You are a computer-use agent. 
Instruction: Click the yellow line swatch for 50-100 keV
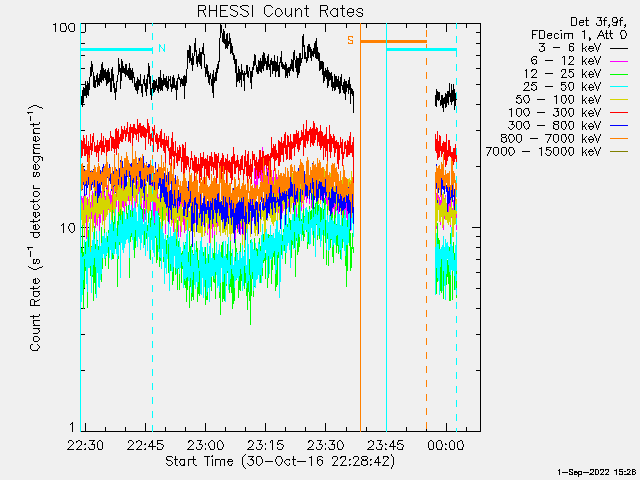point(618,100)
